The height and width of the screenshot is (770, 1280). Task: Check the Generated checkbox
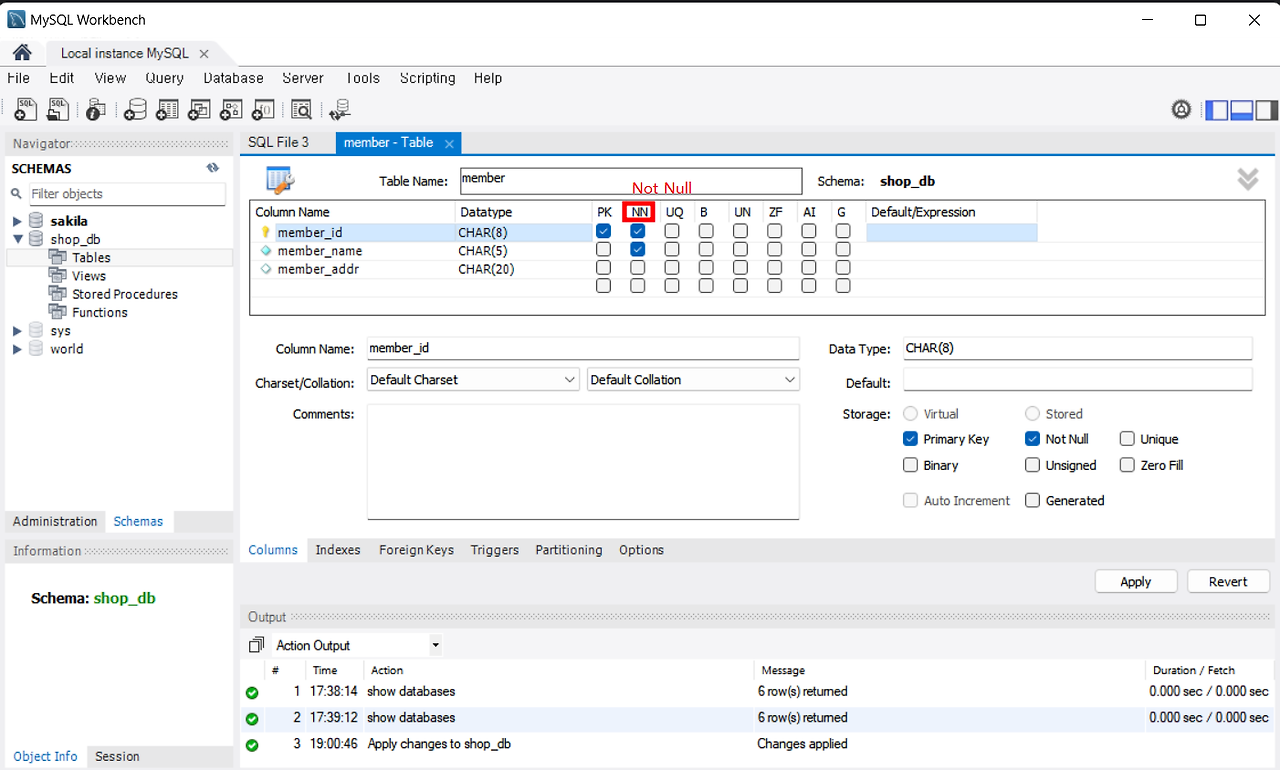1033,500
